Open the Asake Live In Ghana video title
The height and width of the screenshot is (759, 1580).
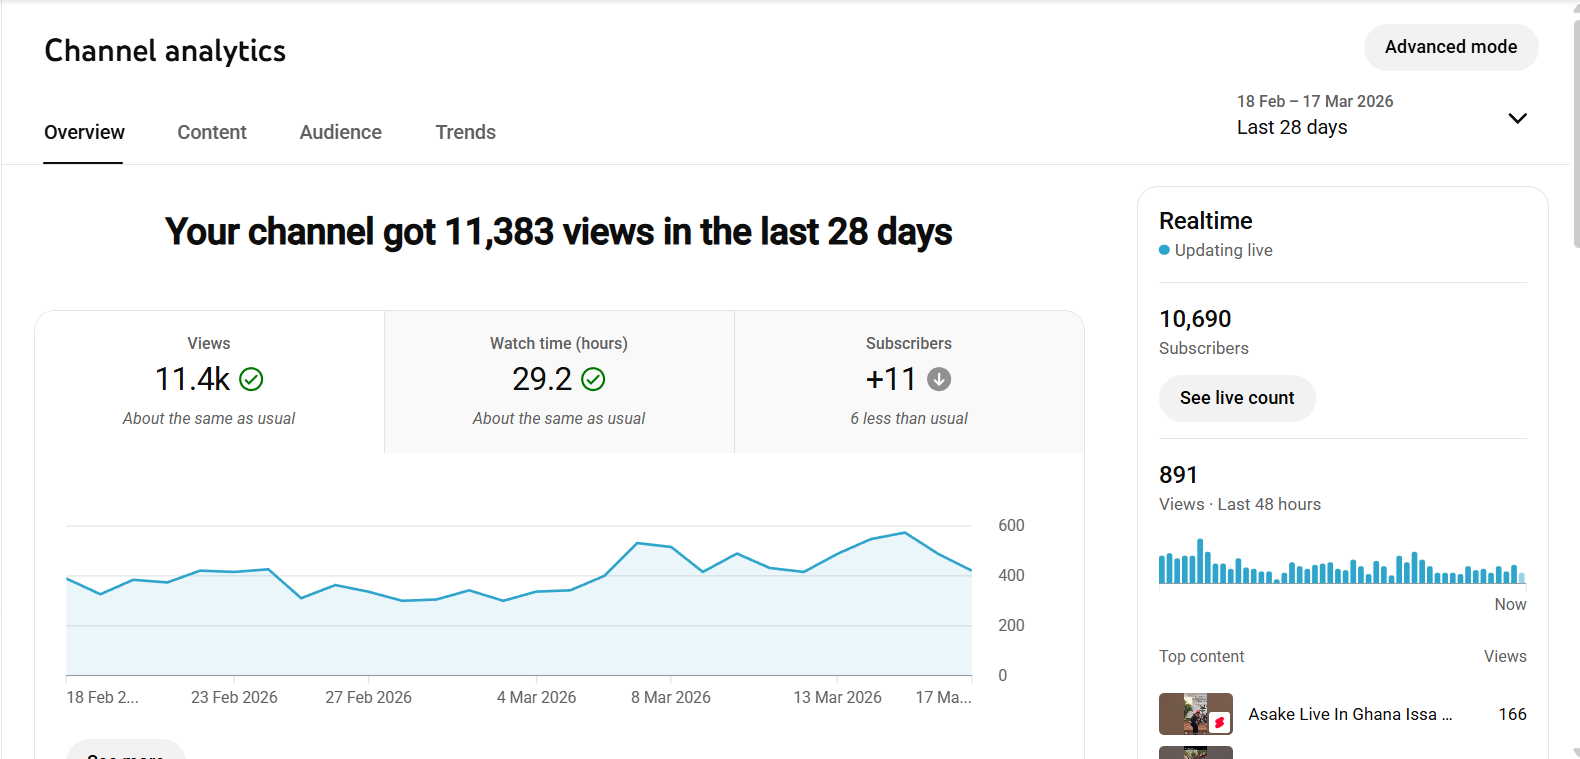[1349, 714]
